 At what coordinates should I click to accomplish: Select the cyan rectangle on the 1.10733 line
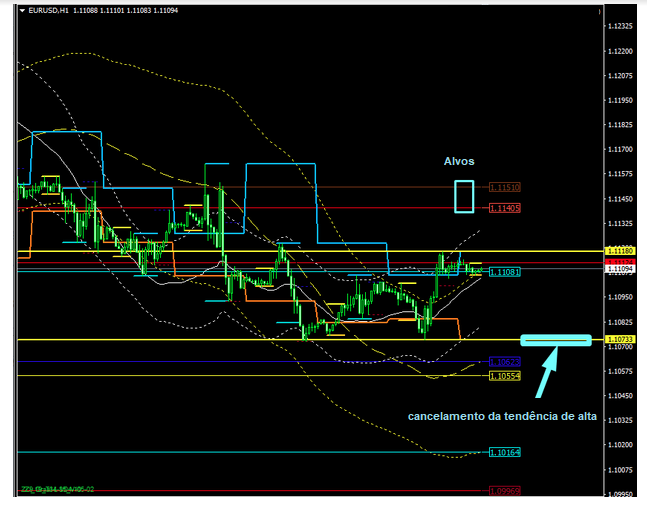556,341
